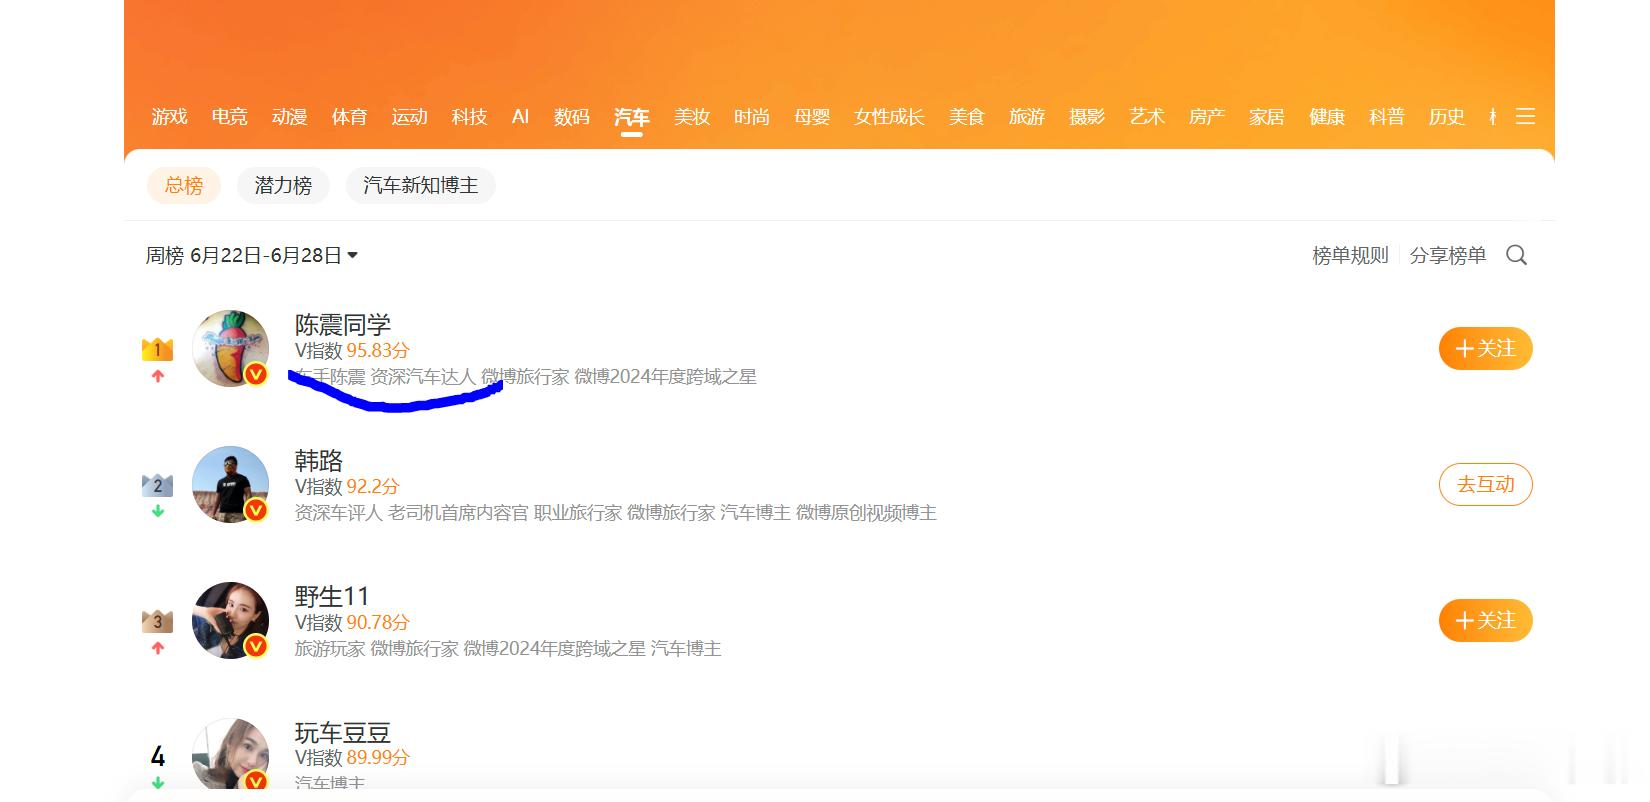Viewport: 1650px width, 802px height.
Task: Open 野生11's avatar
Action: (x=230, y=620)
